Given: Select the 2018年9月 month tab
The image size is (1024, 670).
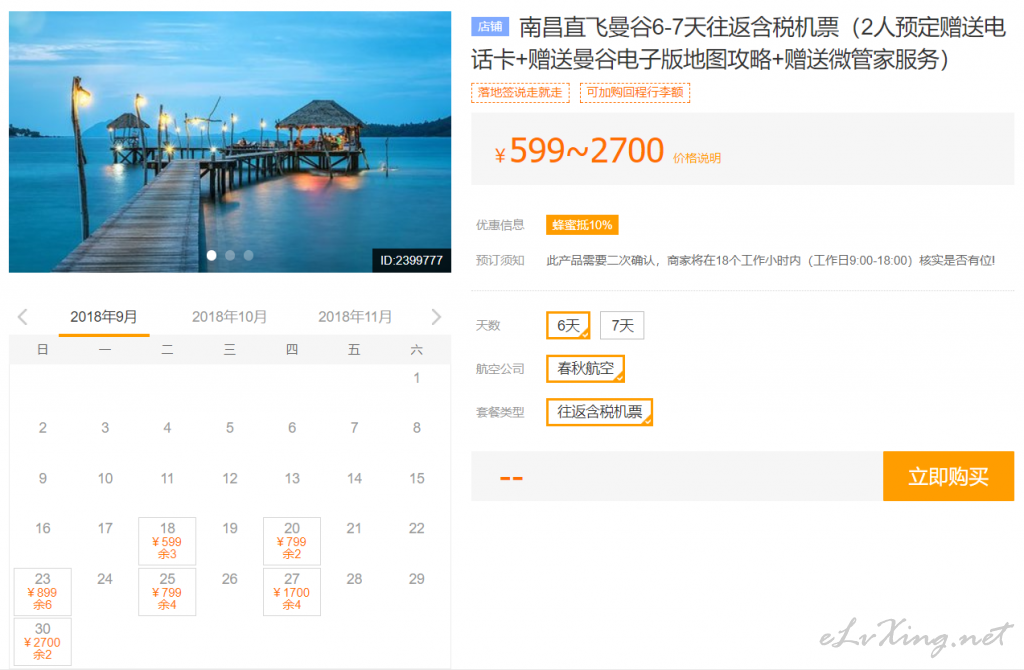Looking at the screenshot, I should point(104,317).
